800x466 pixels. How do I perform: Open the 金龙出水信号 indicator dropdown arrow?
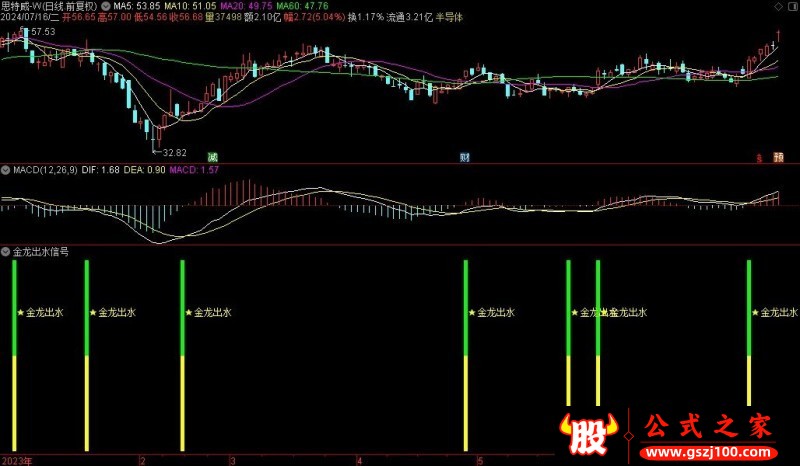click(x=6, y=252)
